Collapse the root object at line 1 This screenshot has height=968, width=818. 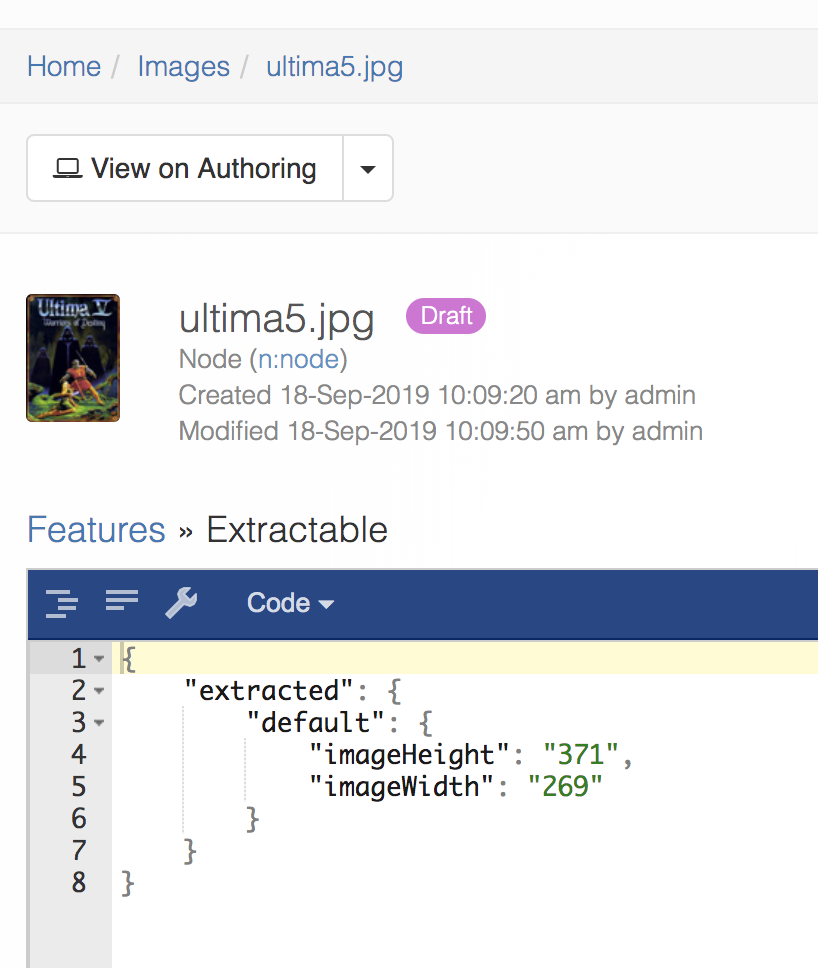point(98,659)
